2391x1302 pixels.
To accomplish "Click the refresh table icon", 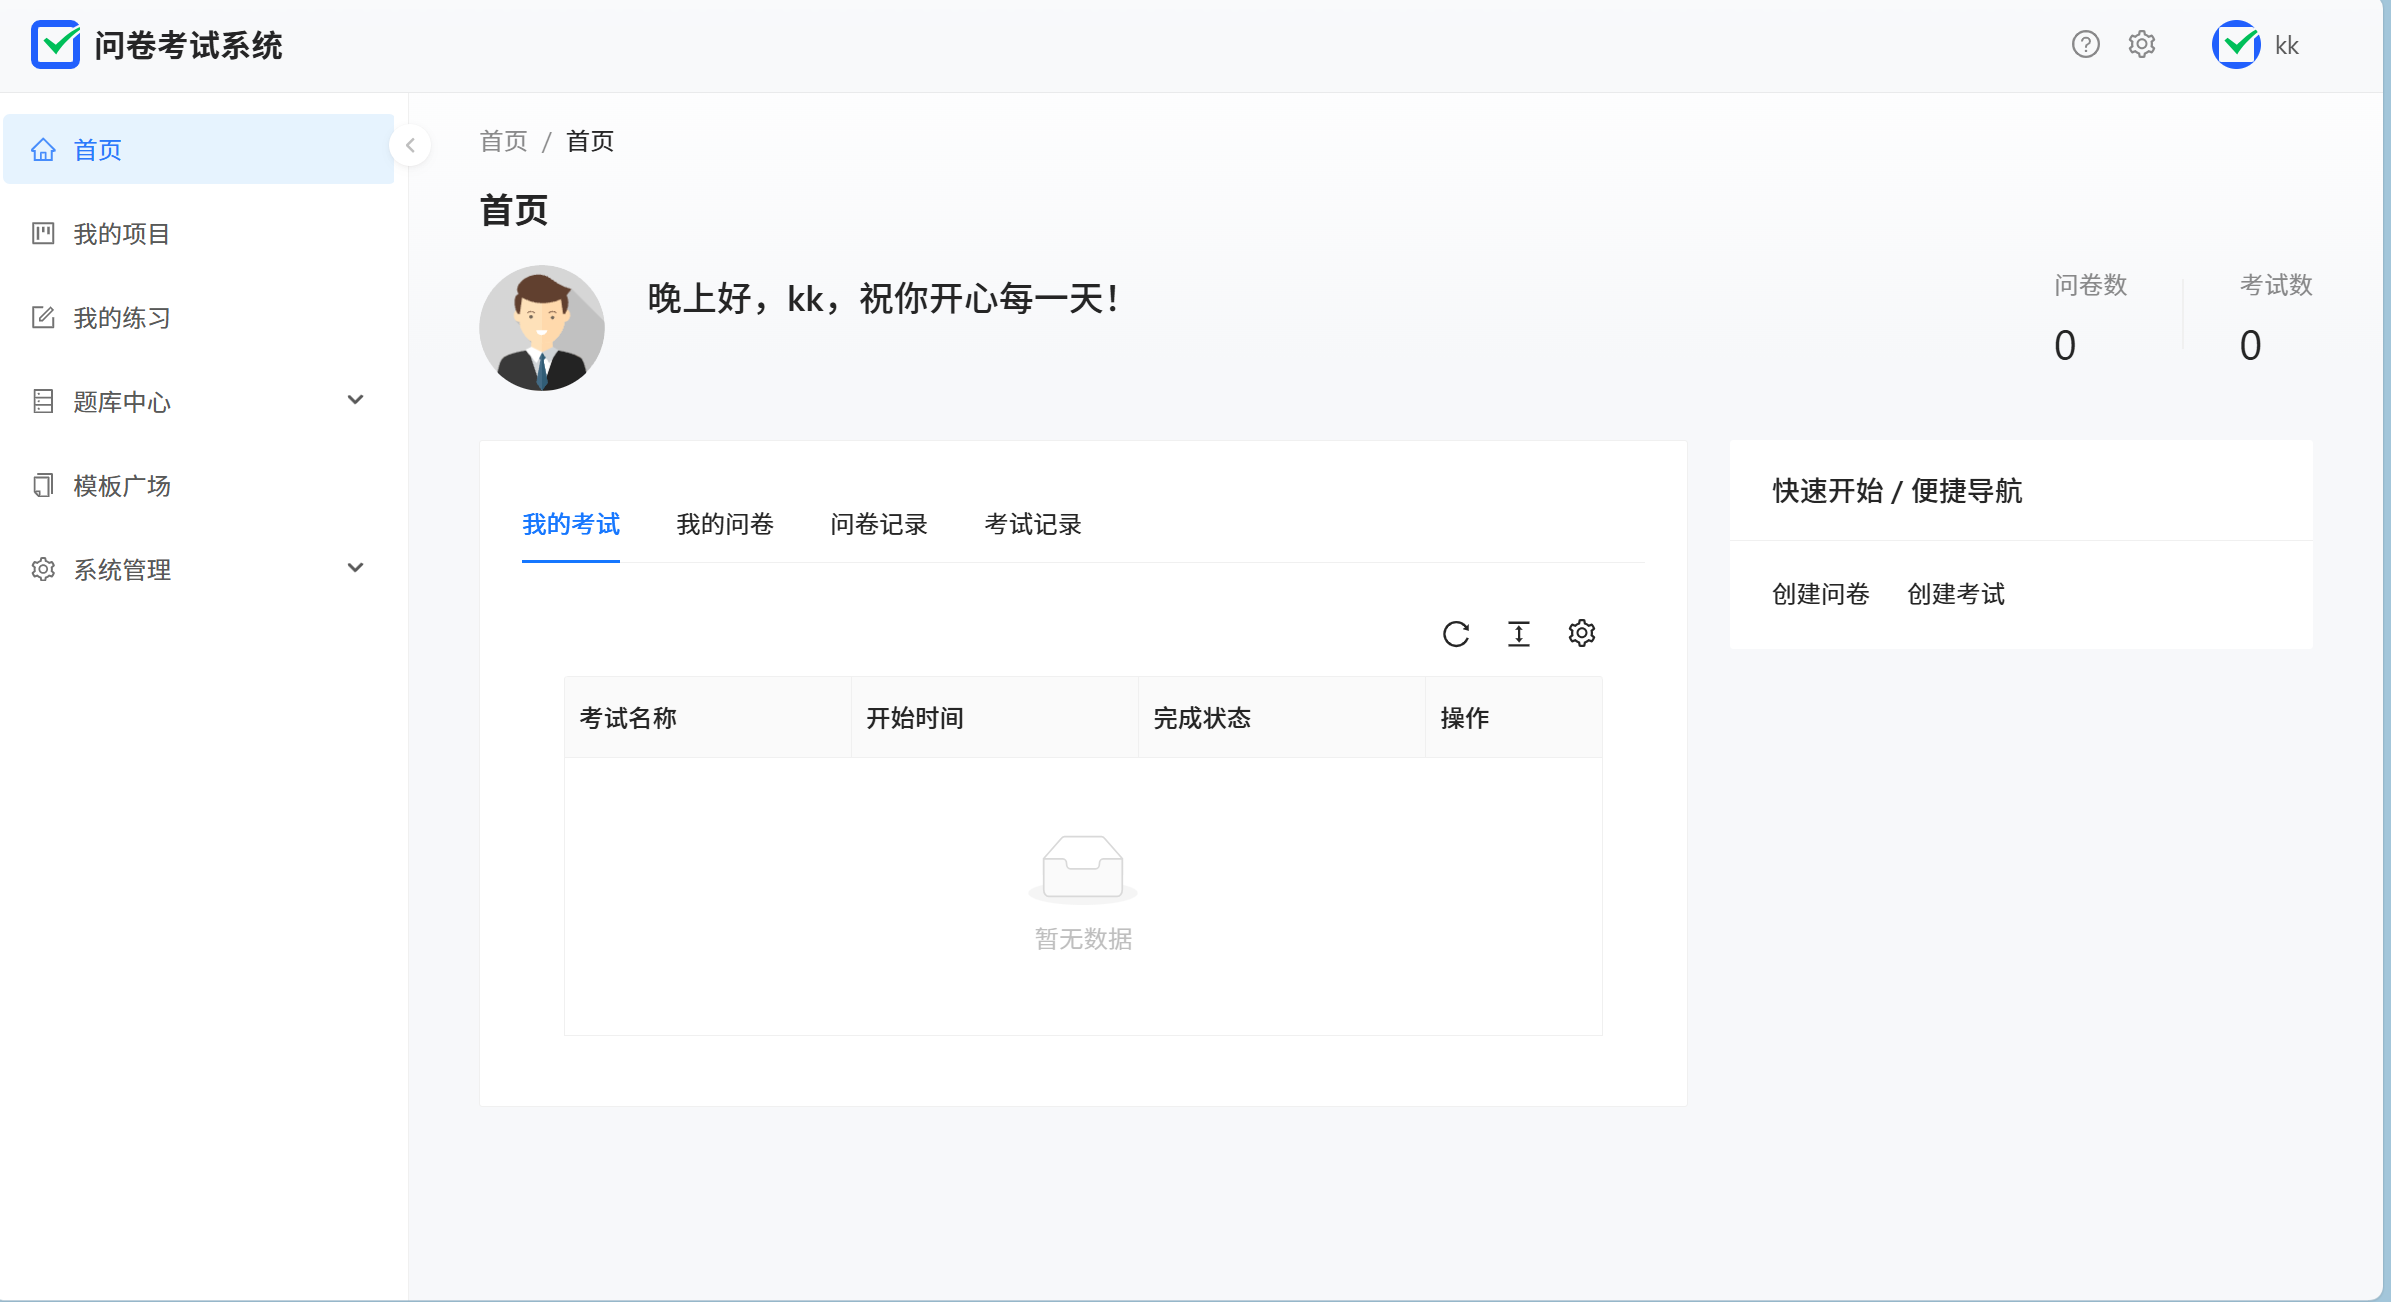I will pos(1455,634).
